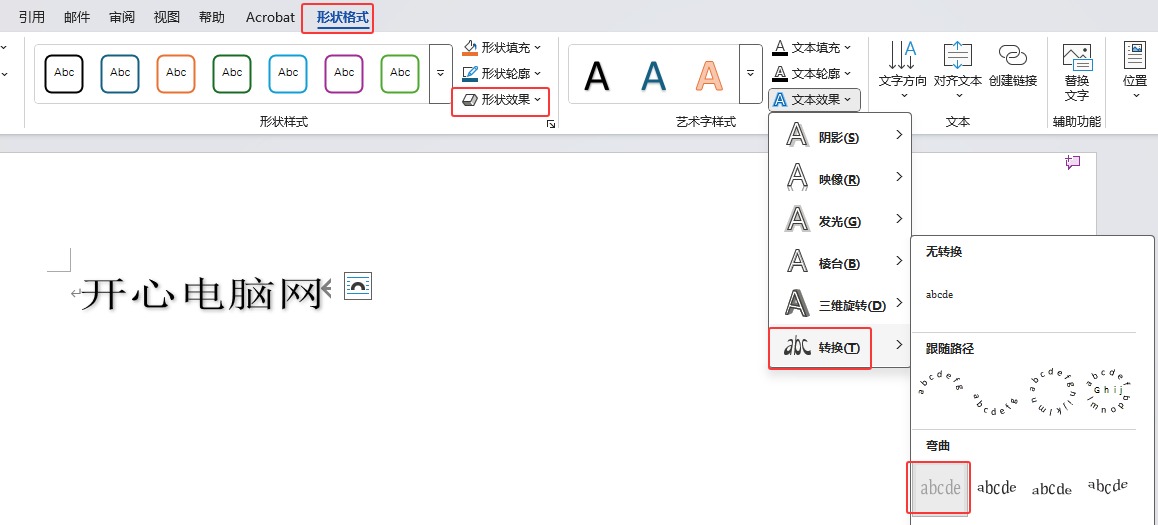This screenshot has height=525, width=1158.
Task: Select the 阴影 shadow menu item
Action: [x=838, y=137]
